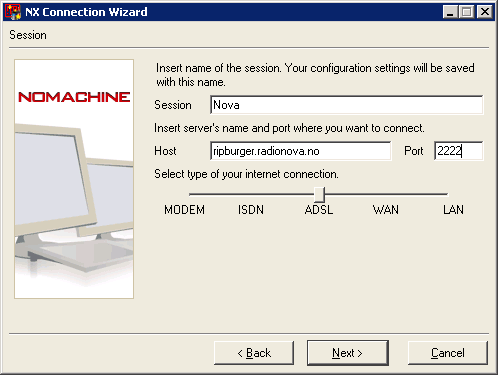Click the Host label text

tap(165, 151)
